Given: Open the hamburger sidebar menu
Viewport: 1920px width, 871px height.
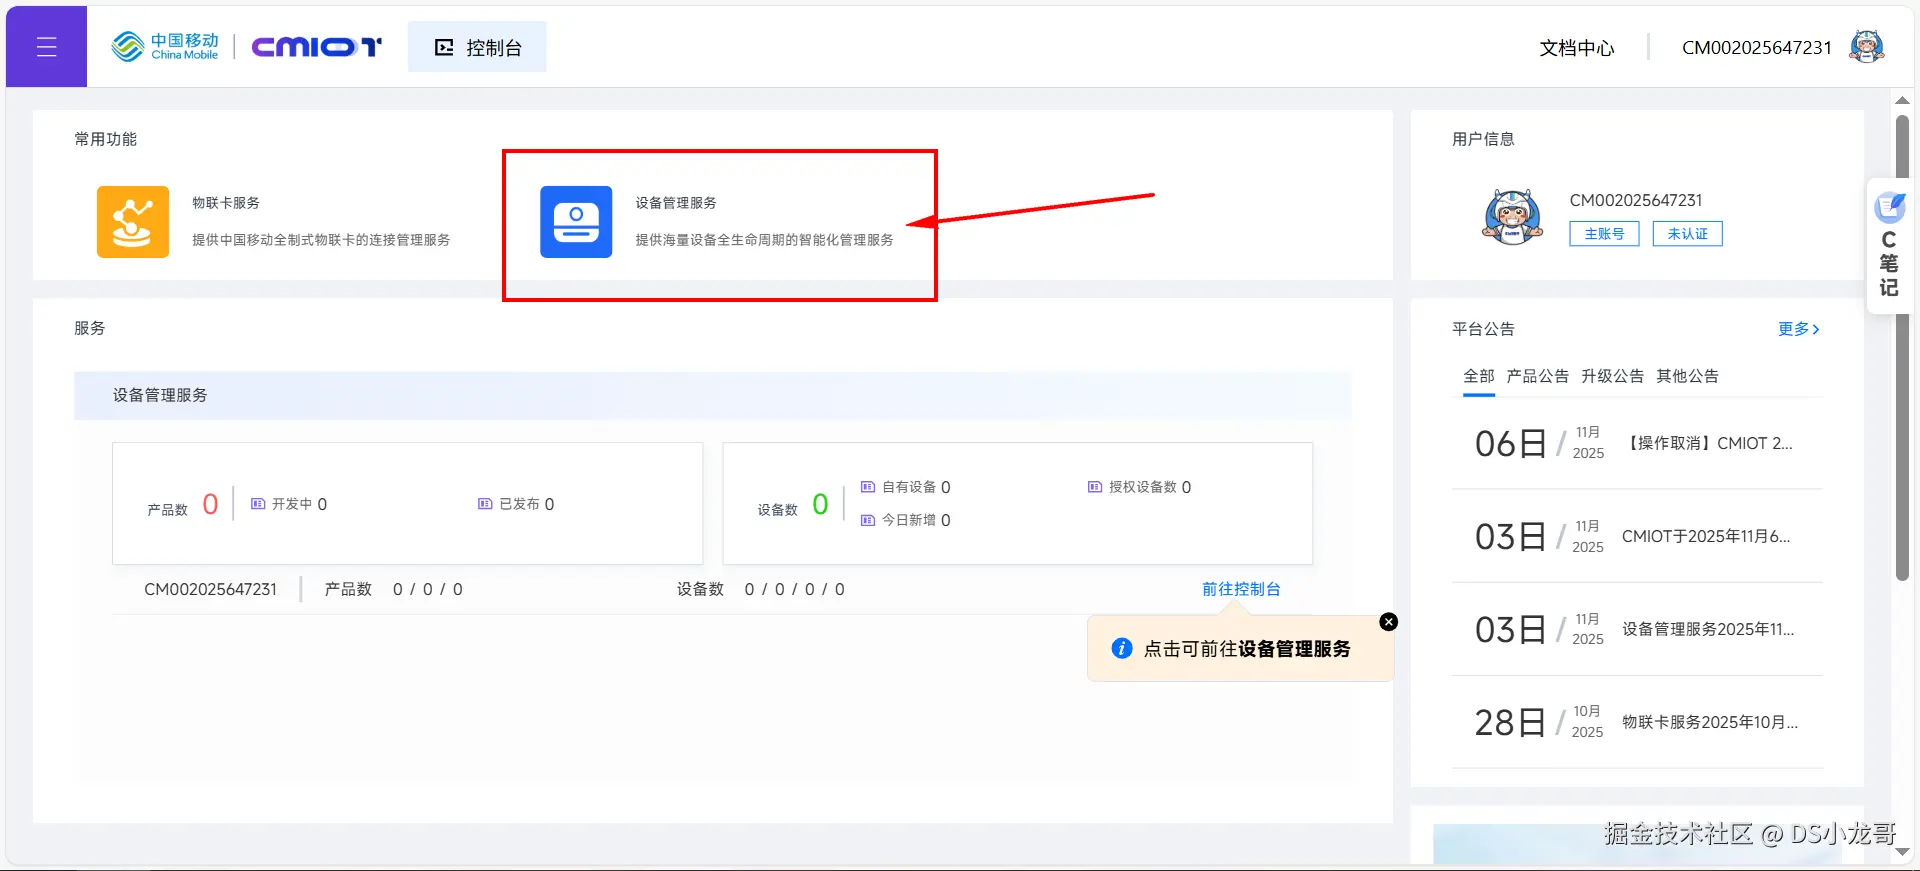Looking at the screenshot, I should (x=46, y=47).
